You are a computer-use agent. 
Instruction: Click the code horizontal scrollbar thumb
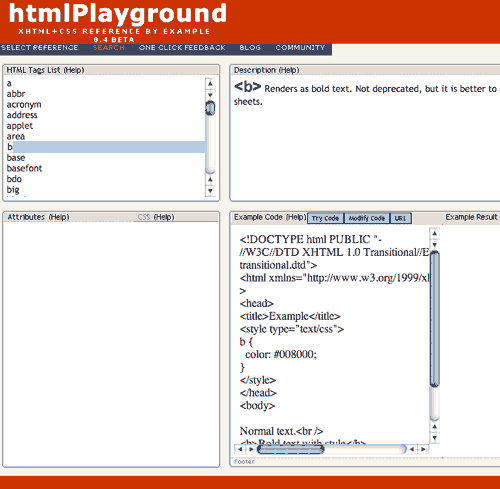point(290,449)
